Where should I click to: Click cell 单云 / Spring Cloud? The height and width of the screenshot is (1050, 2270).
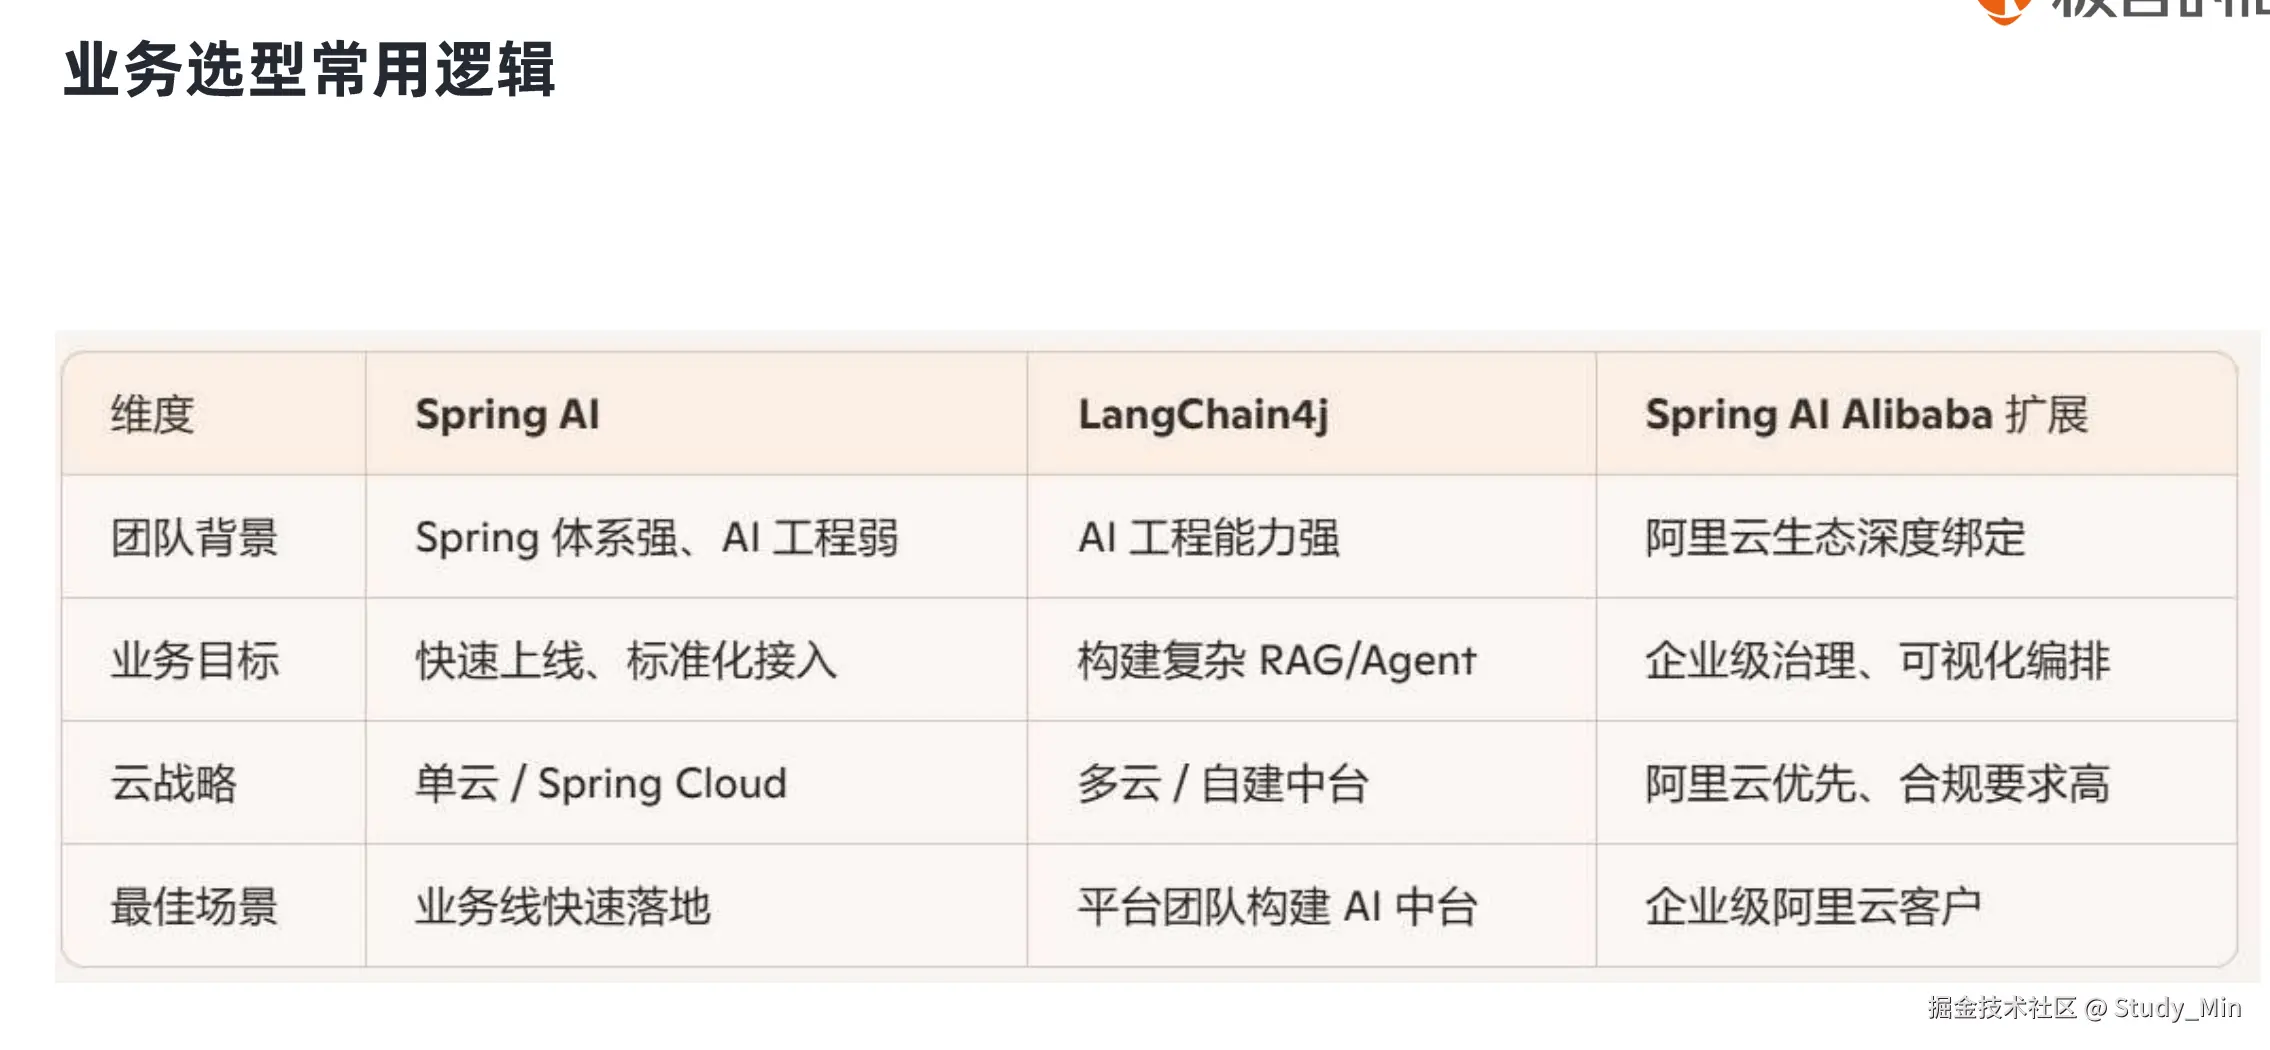click(601, 784)
